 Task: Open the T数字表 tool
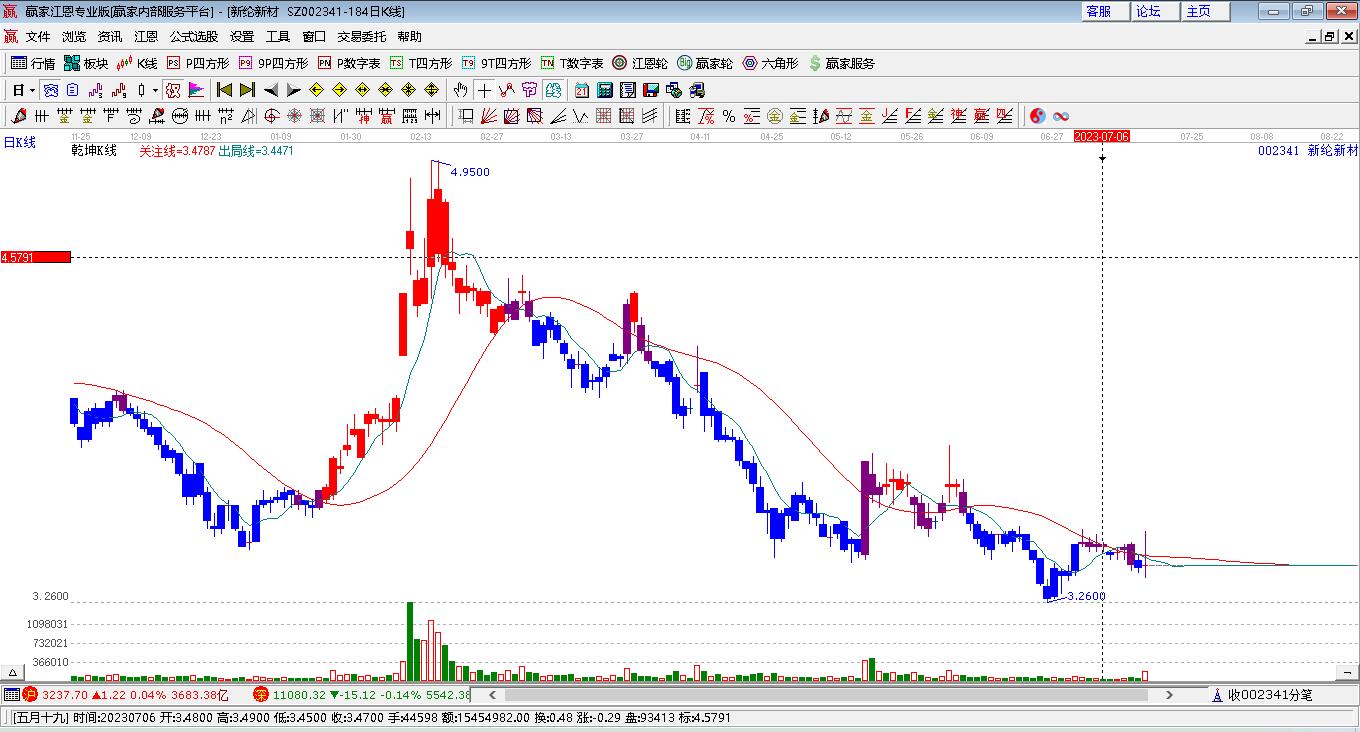572,63
